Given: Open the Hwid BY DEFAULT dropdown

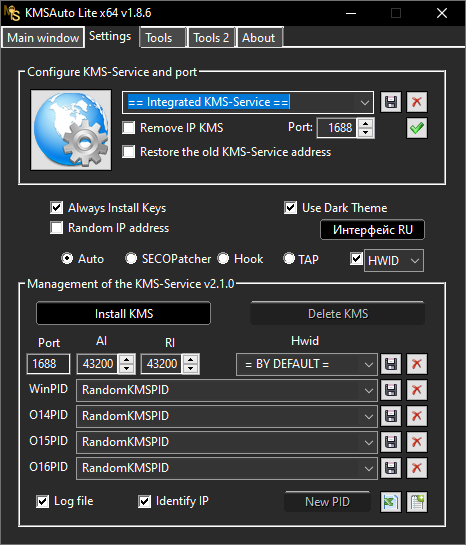Looking at the screenshot, I should click(x=369, y=365).
